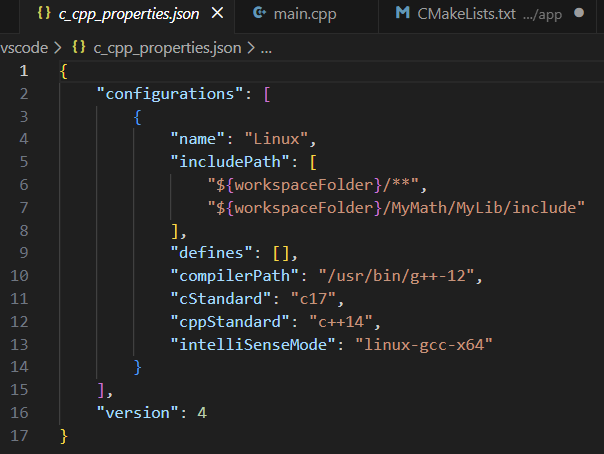Click the JSON icon in the breadcrumb
The width and height of the screenshot is (604, 454).
coord(79,47)
